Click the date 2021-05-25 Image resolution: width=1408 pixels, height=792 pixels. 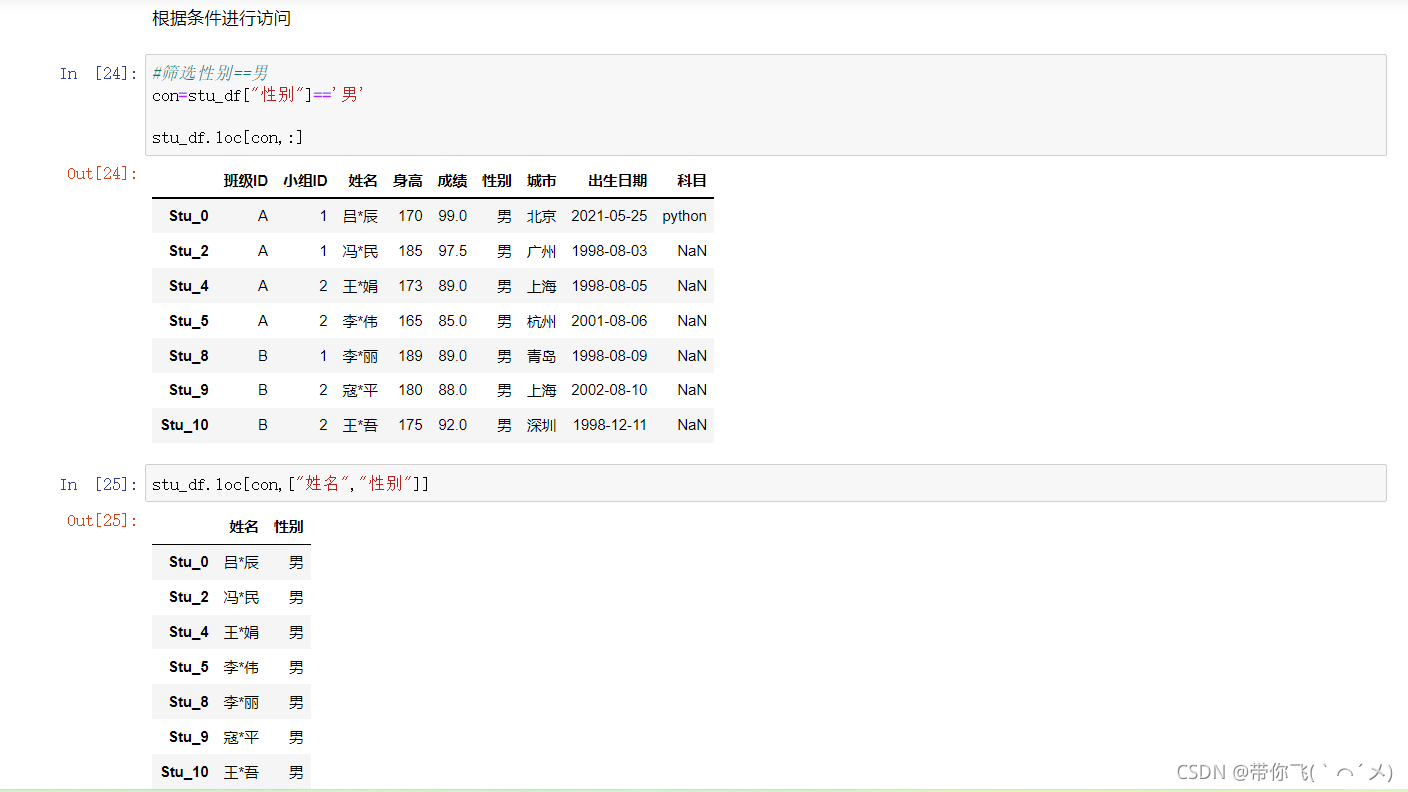pos(609,216)
